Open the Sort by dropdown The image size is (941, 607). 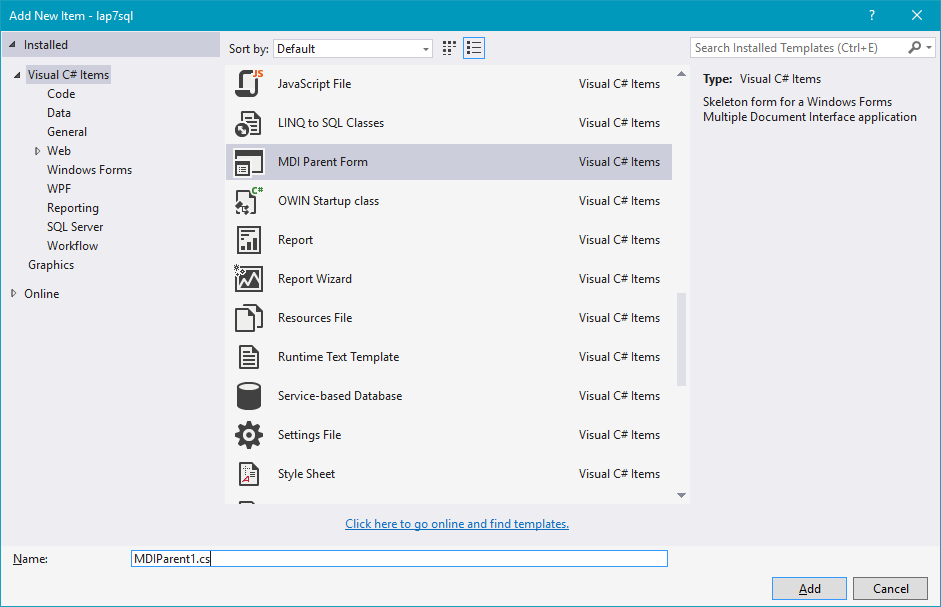click(425, 47)
